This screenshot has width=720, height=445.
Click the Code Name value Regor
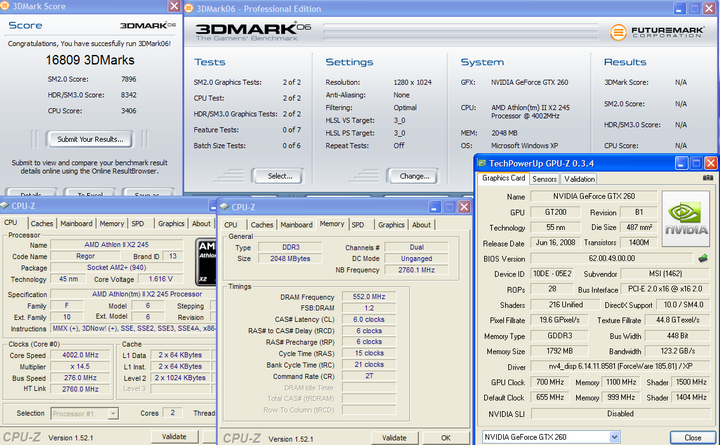pos(85,256)
